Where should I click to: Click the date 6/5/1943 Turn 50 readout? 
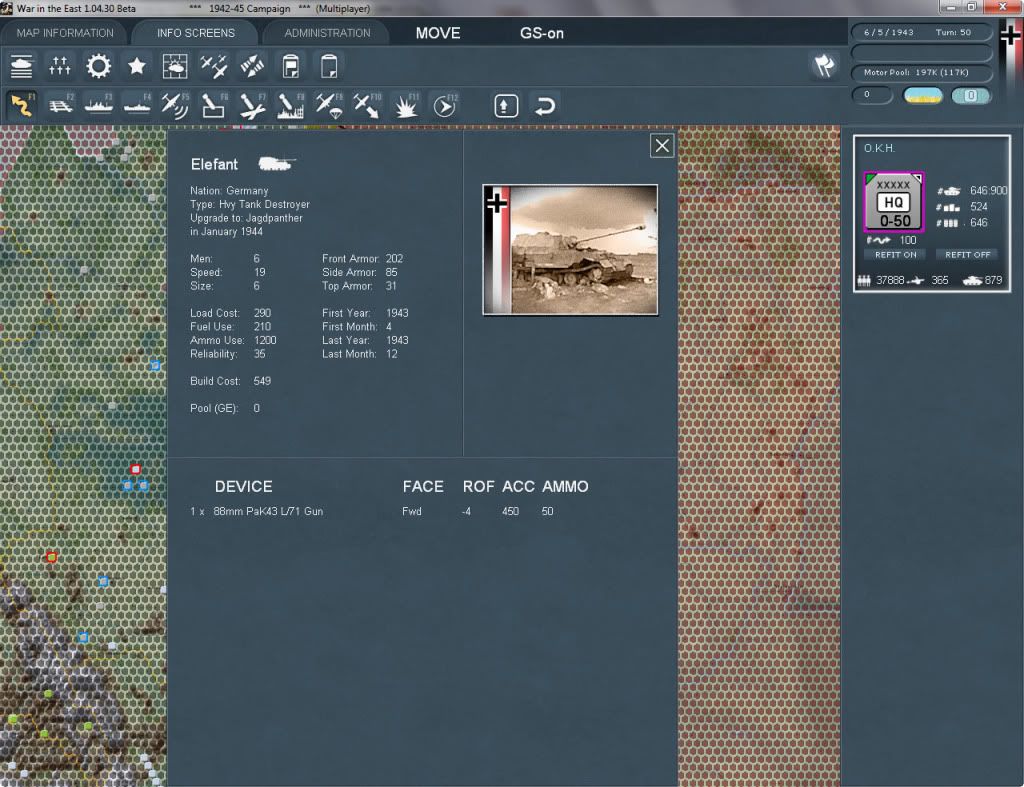(920, 32)
